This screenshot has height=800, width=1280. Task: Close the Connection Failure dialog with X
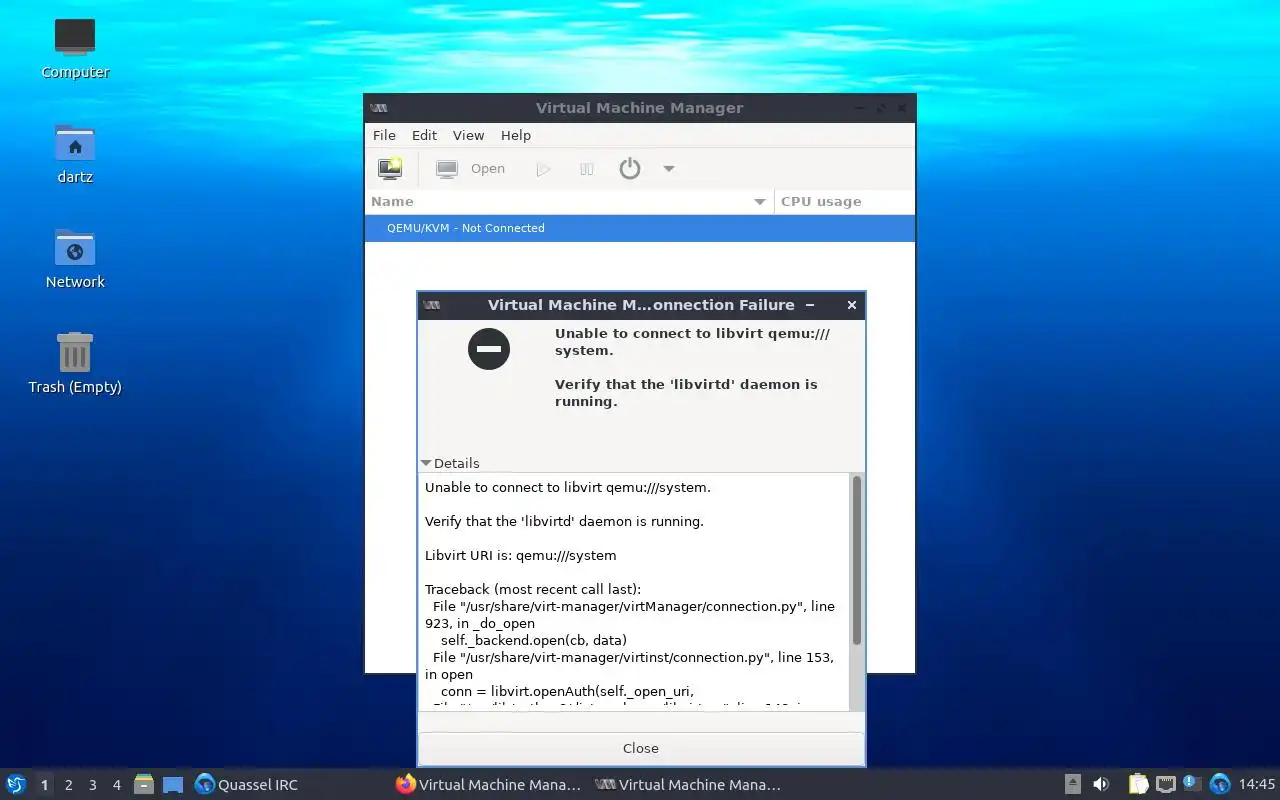tap(852, 305)
